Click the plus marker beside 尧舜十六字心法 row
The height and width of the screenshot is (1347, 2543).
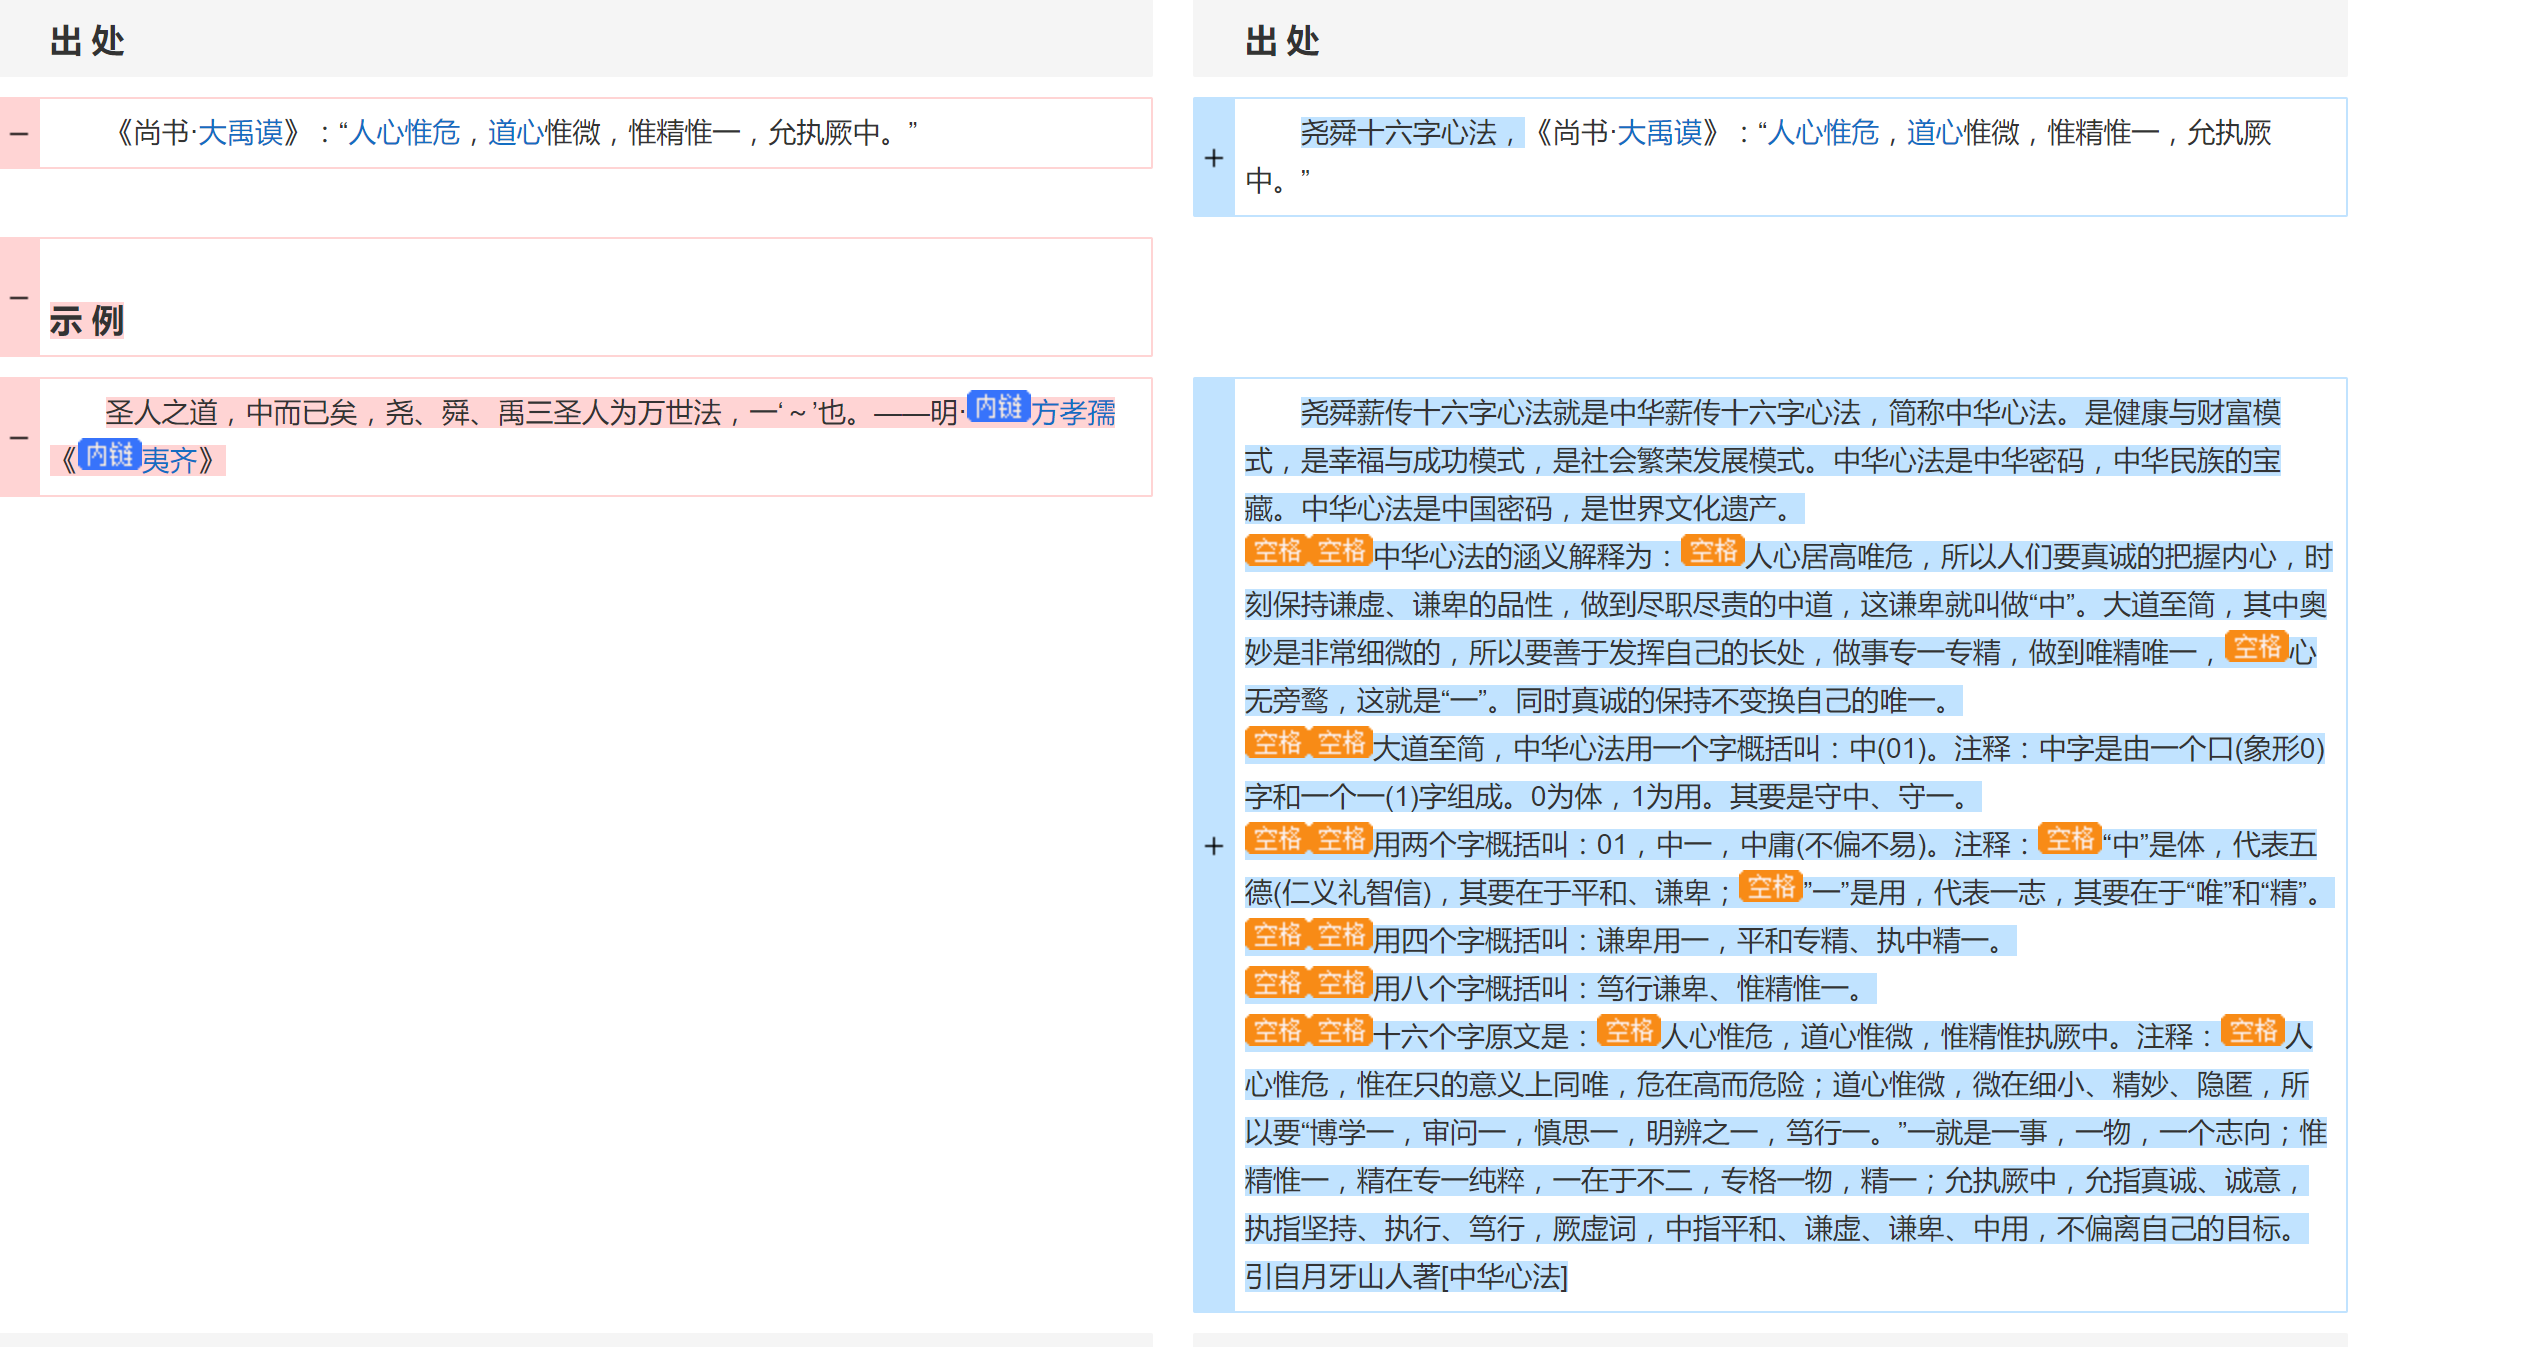[1214, 158]
